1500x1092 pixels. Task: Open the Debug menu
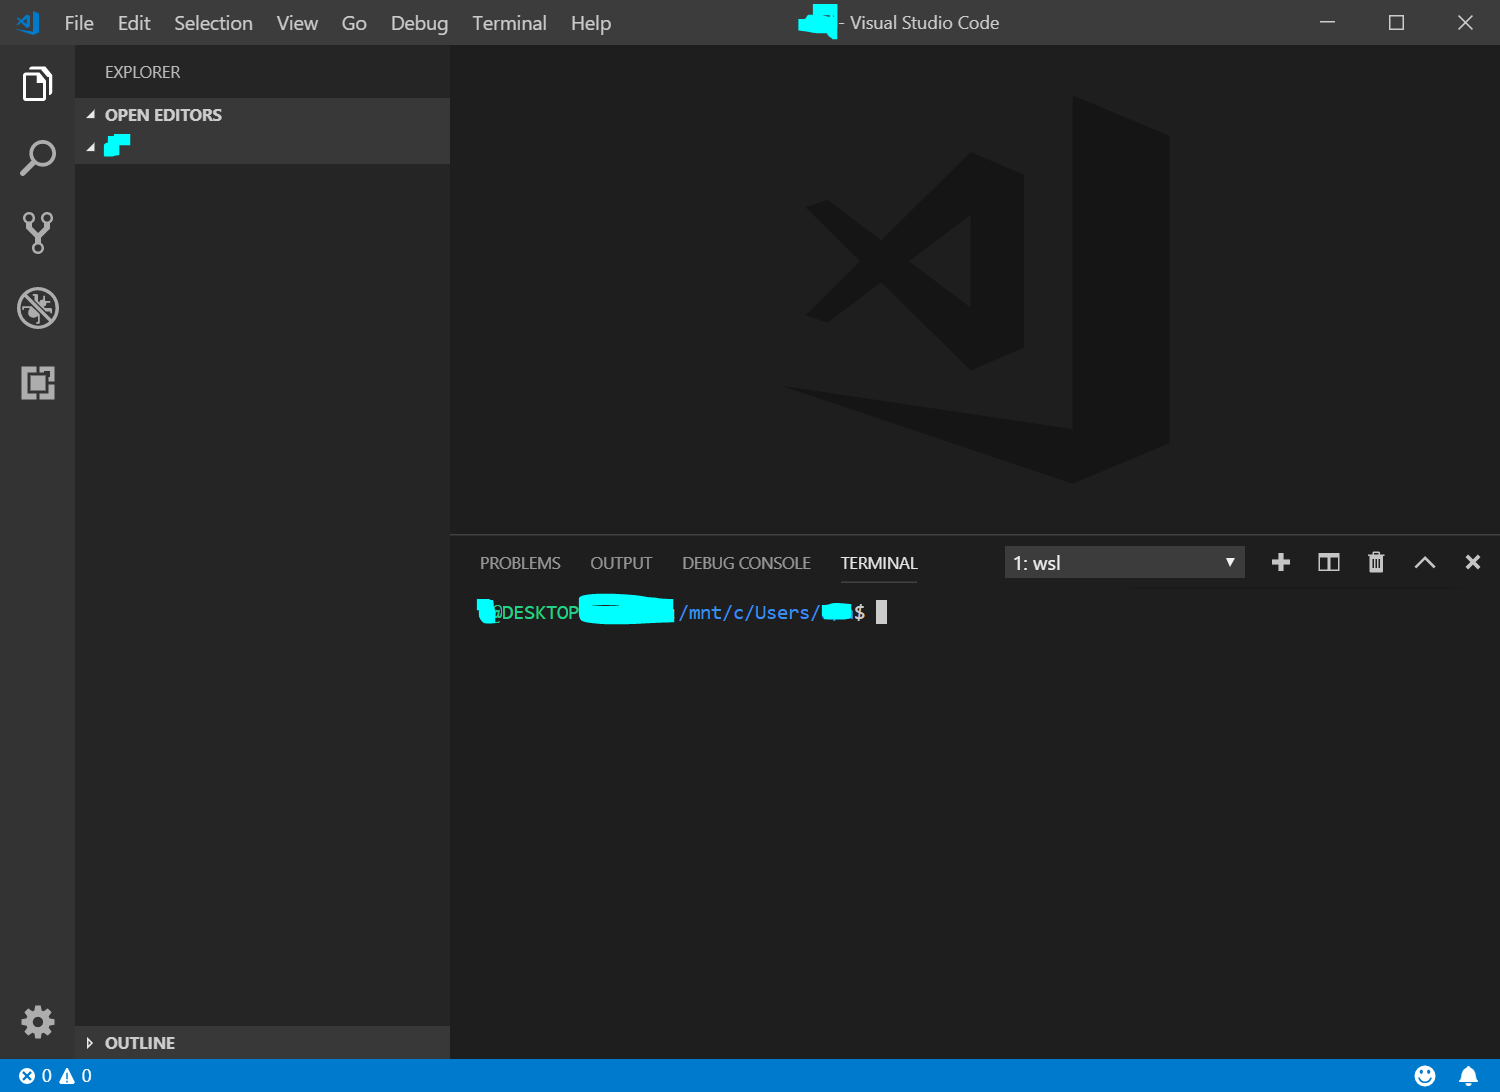coord(419,23)
